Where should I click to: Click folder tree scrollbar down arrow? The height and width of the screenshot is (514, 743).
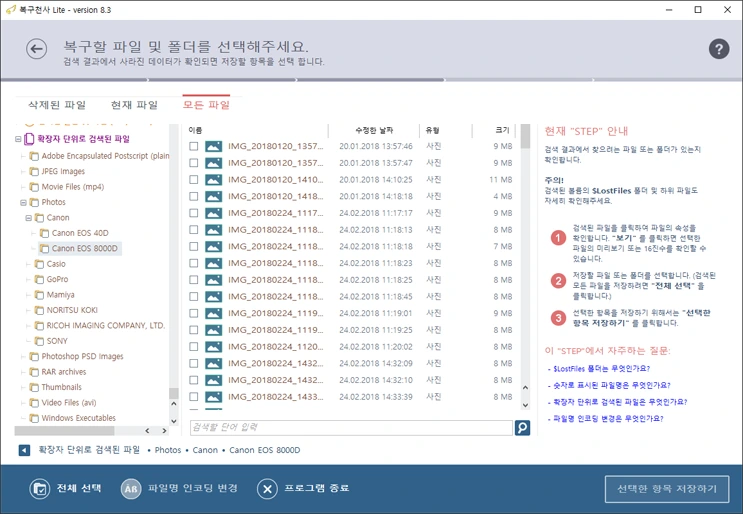point(174,421)
